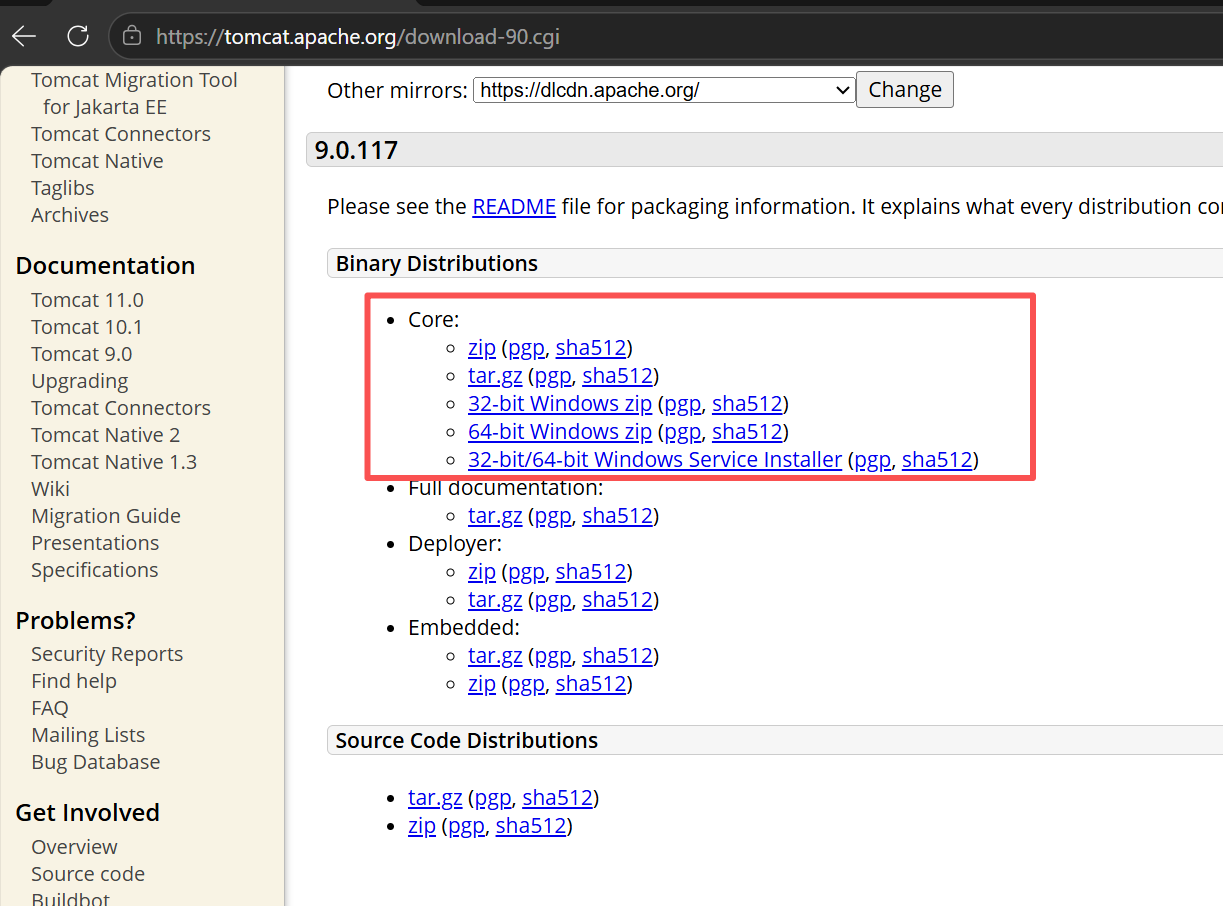Screen dimensions: 1223x906
Task: Download the 32-bit Windows zip
Action: coord(560,404)
